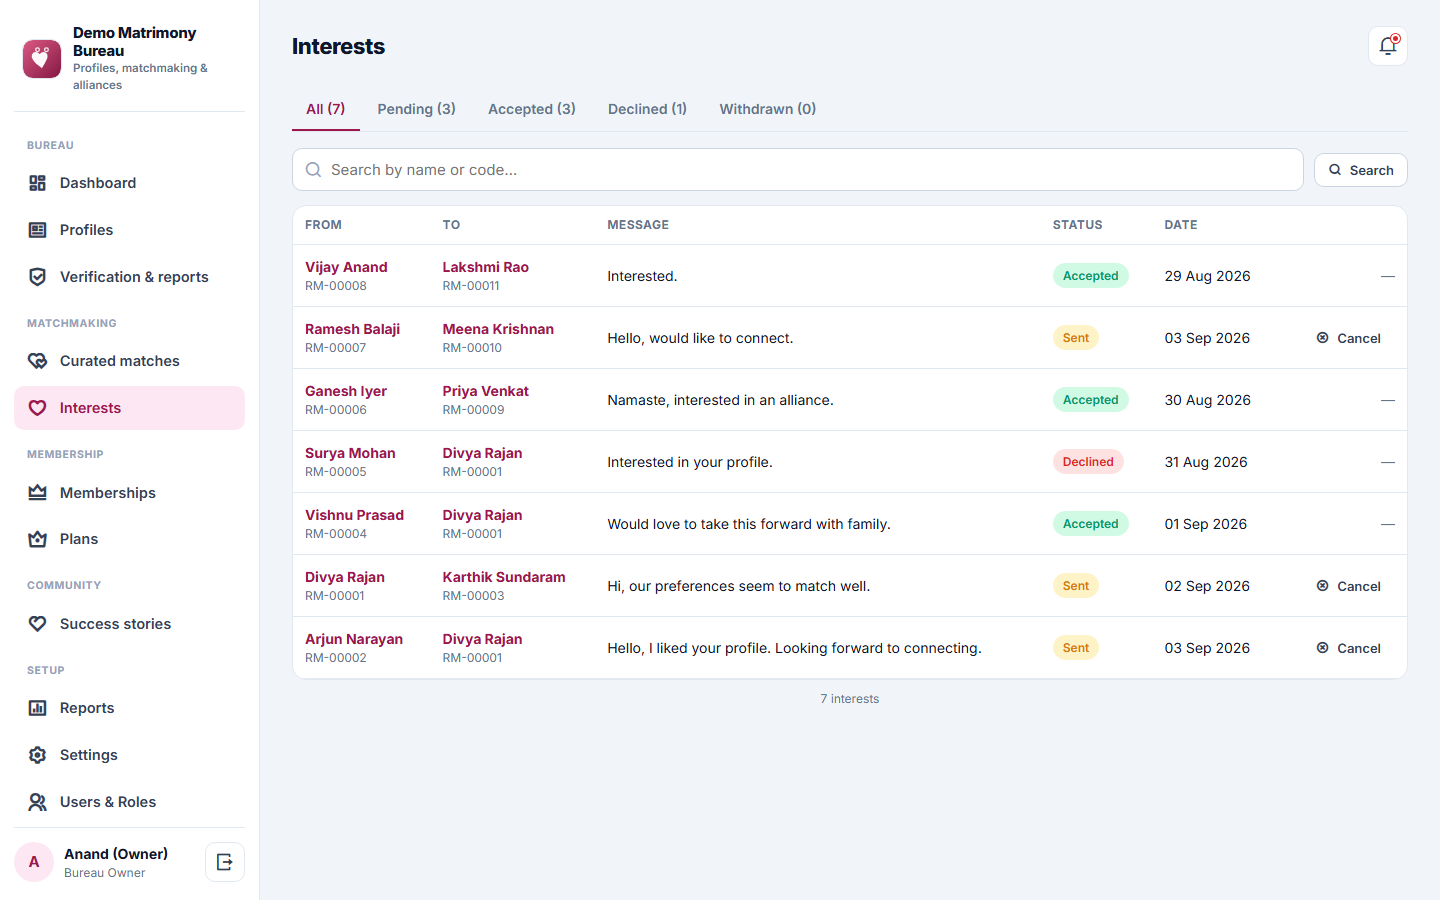Click the Declined status badge for Surya Mohan
This screenshot has width=1440, height=900.
coord(1088,462)
